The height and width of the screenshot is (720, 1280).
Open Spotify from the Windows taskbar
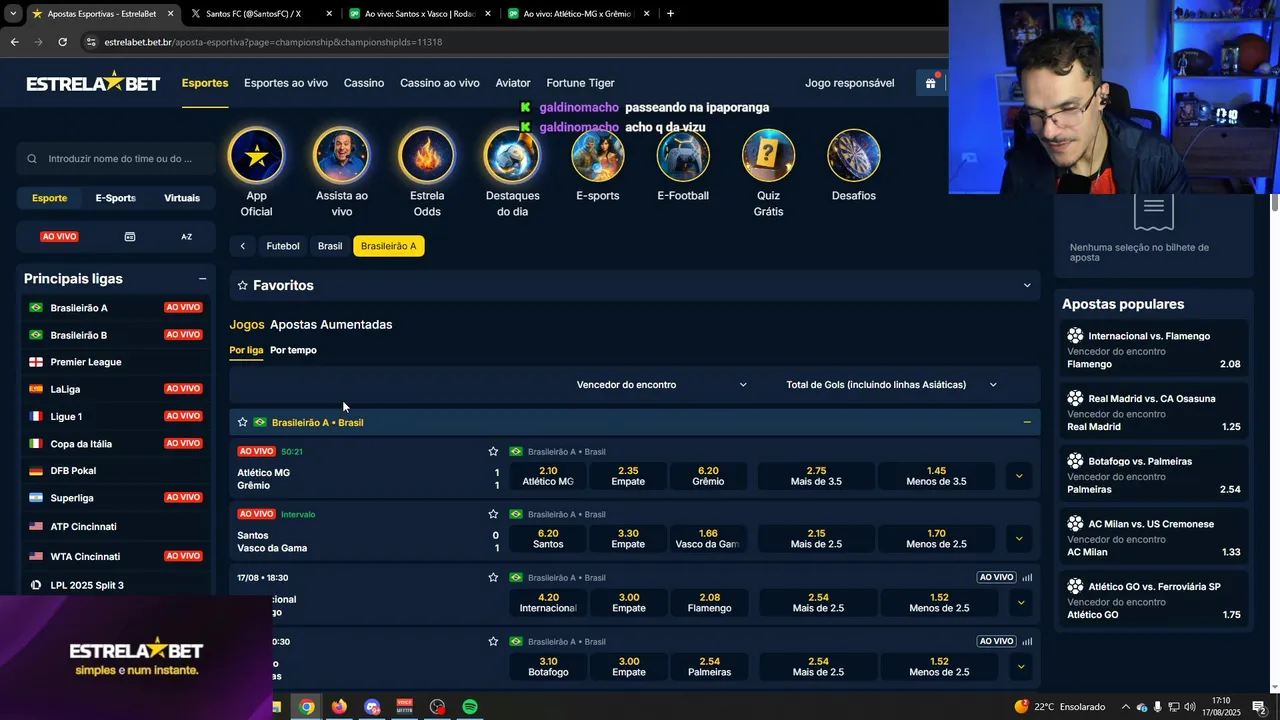(x=470, y=707)
